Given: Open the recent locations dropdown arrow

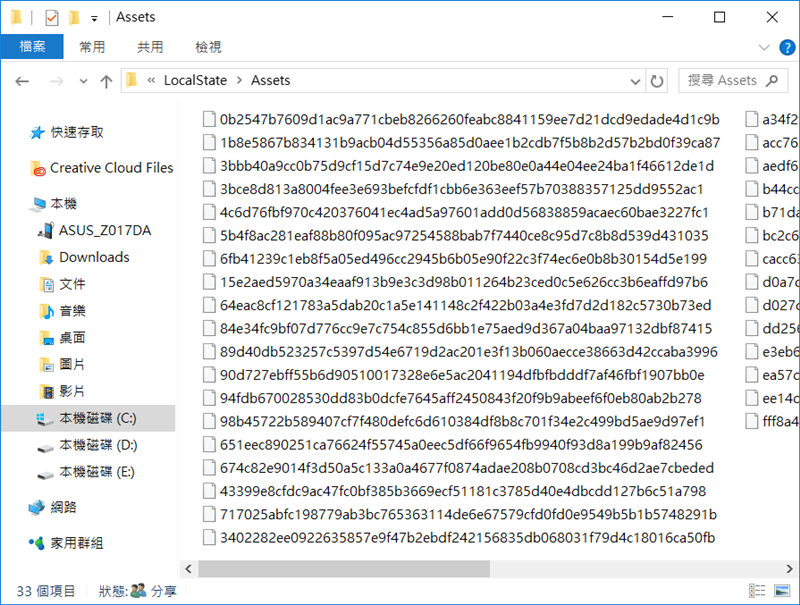Looking at the screenshot, I should (83, 81).
